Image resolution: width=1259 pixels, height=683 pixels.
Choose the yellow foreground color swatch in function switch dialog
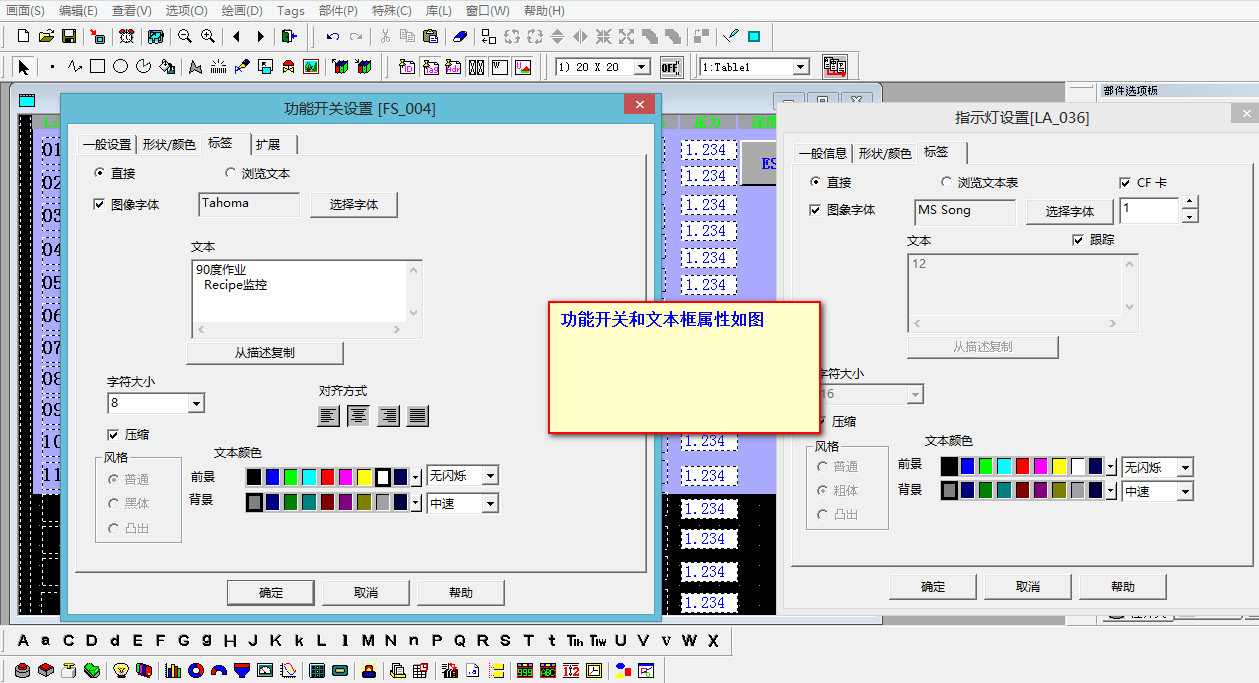364,477
